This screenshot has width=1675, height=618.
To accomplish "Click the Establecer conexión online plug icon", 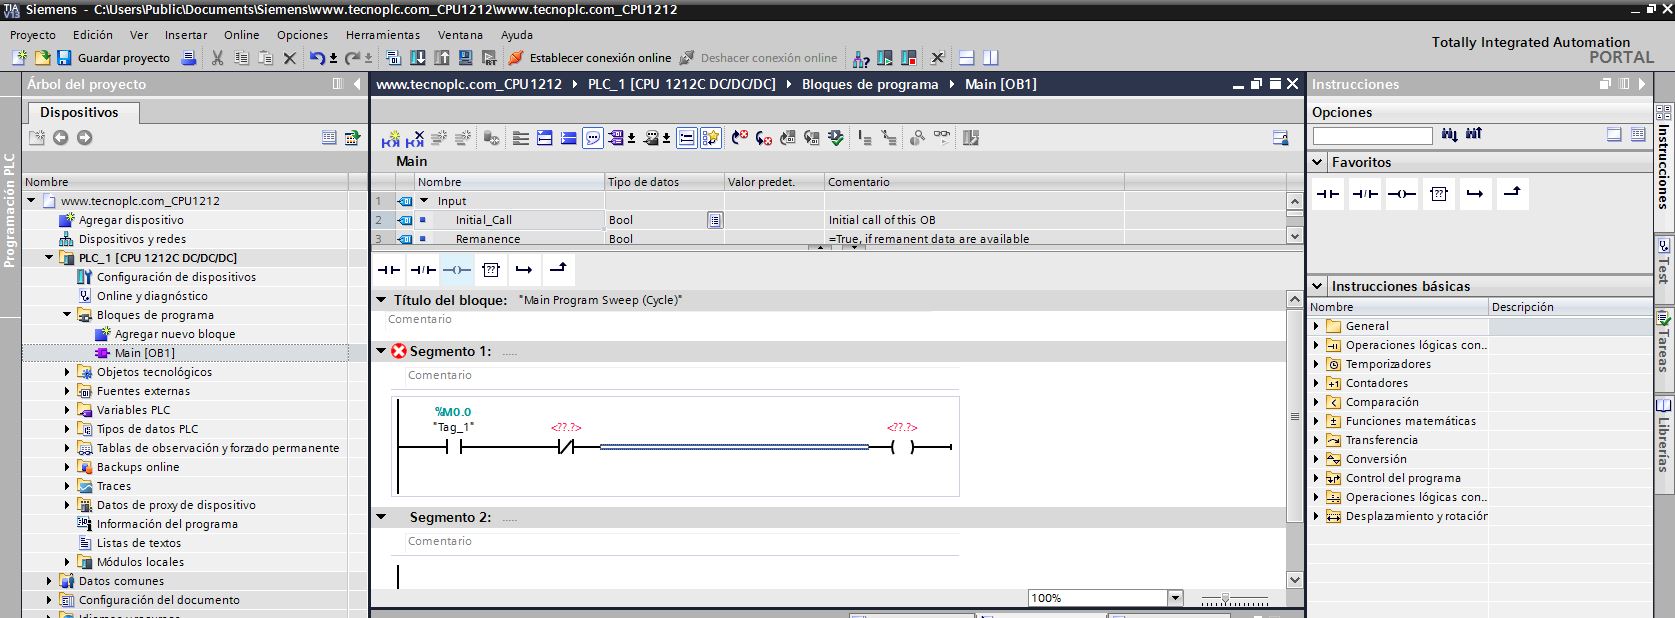I will tap(516, 58).
